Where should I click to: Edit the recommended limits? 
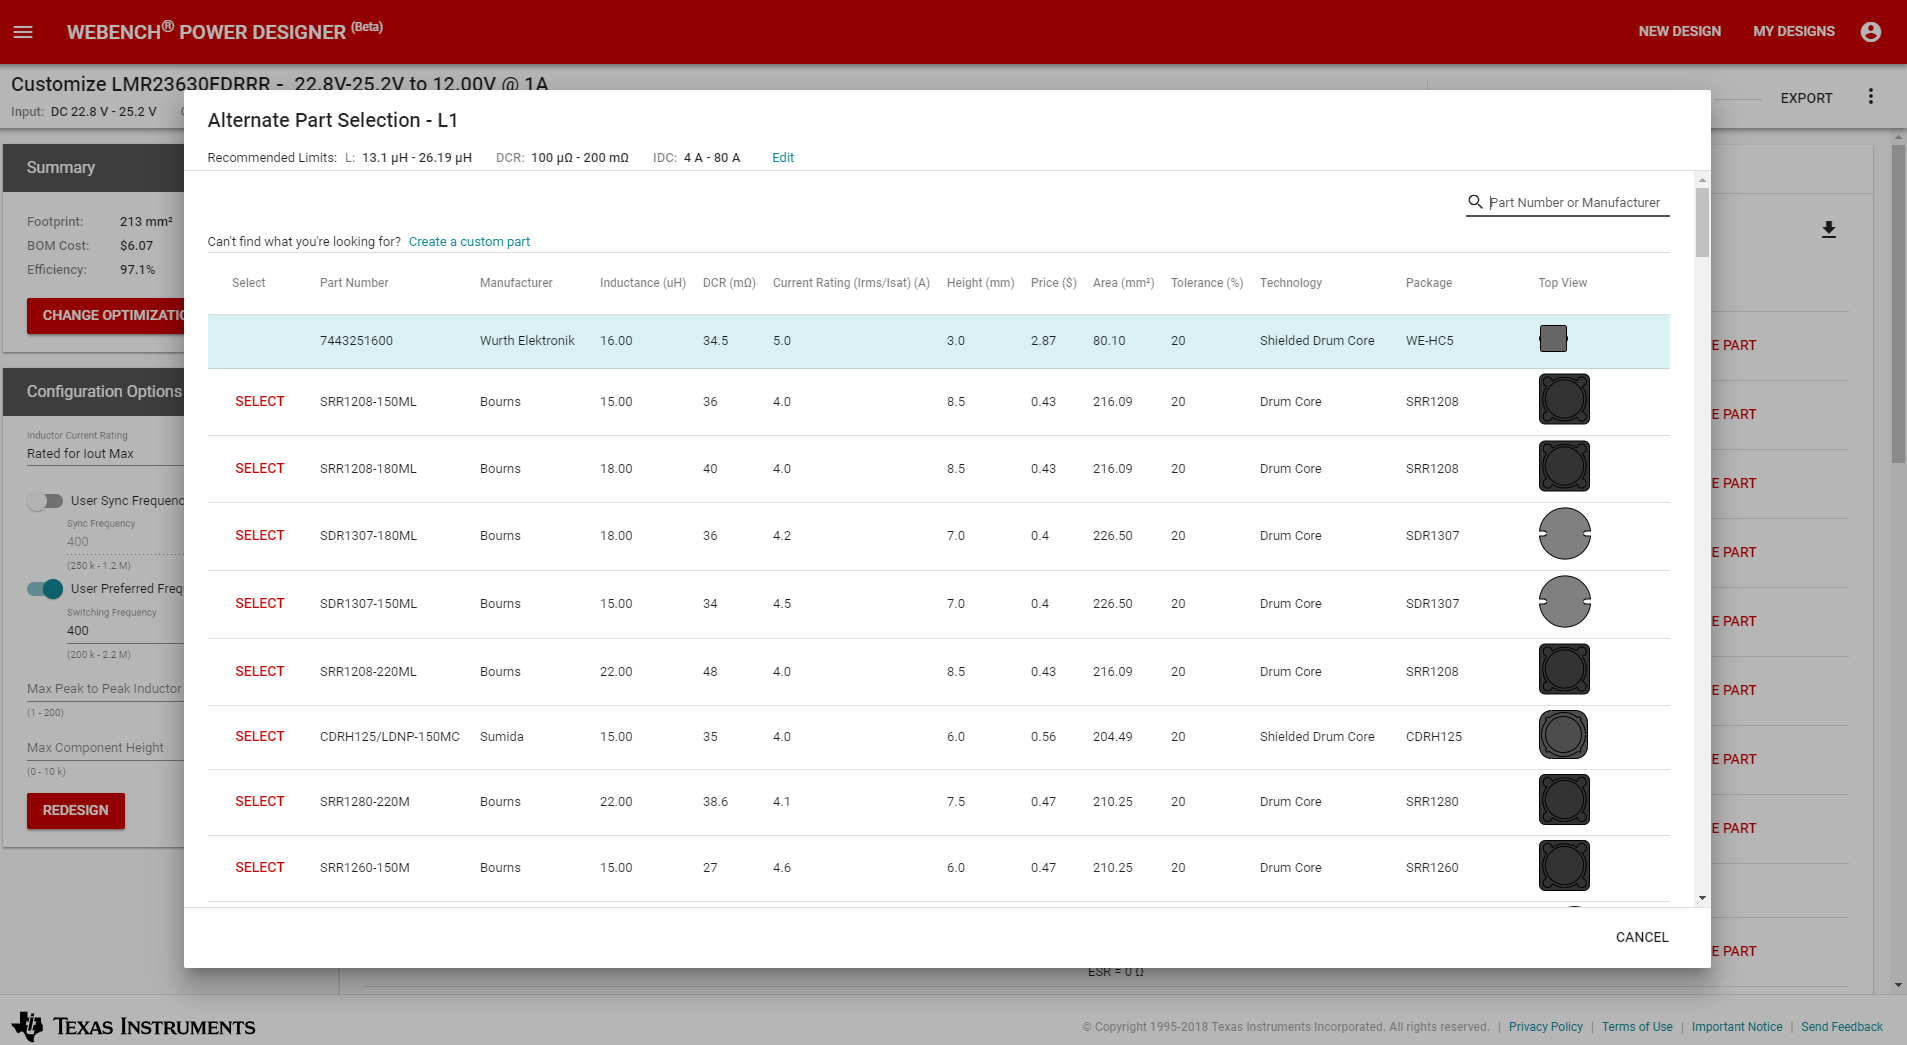[x=783, y=158]
